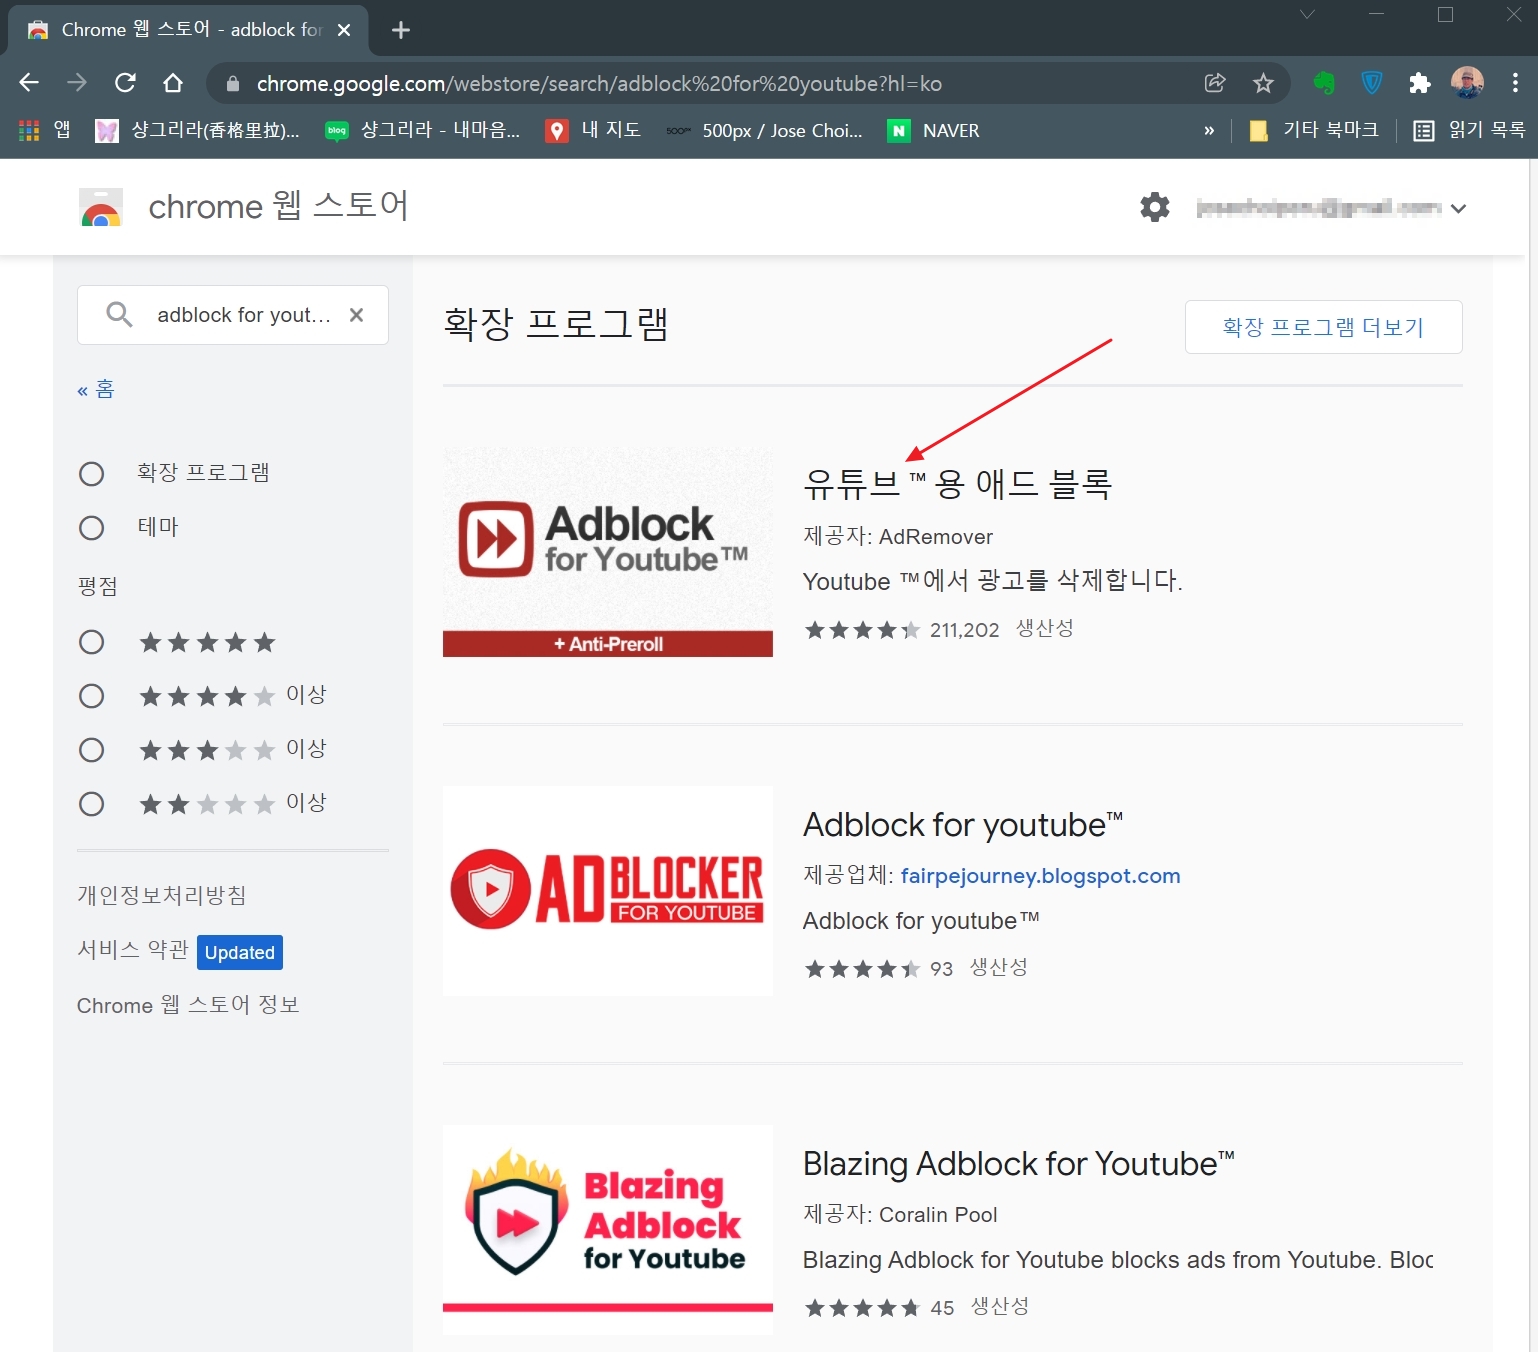Click the 93 rating count
1538x1352 pixels.
941,969
